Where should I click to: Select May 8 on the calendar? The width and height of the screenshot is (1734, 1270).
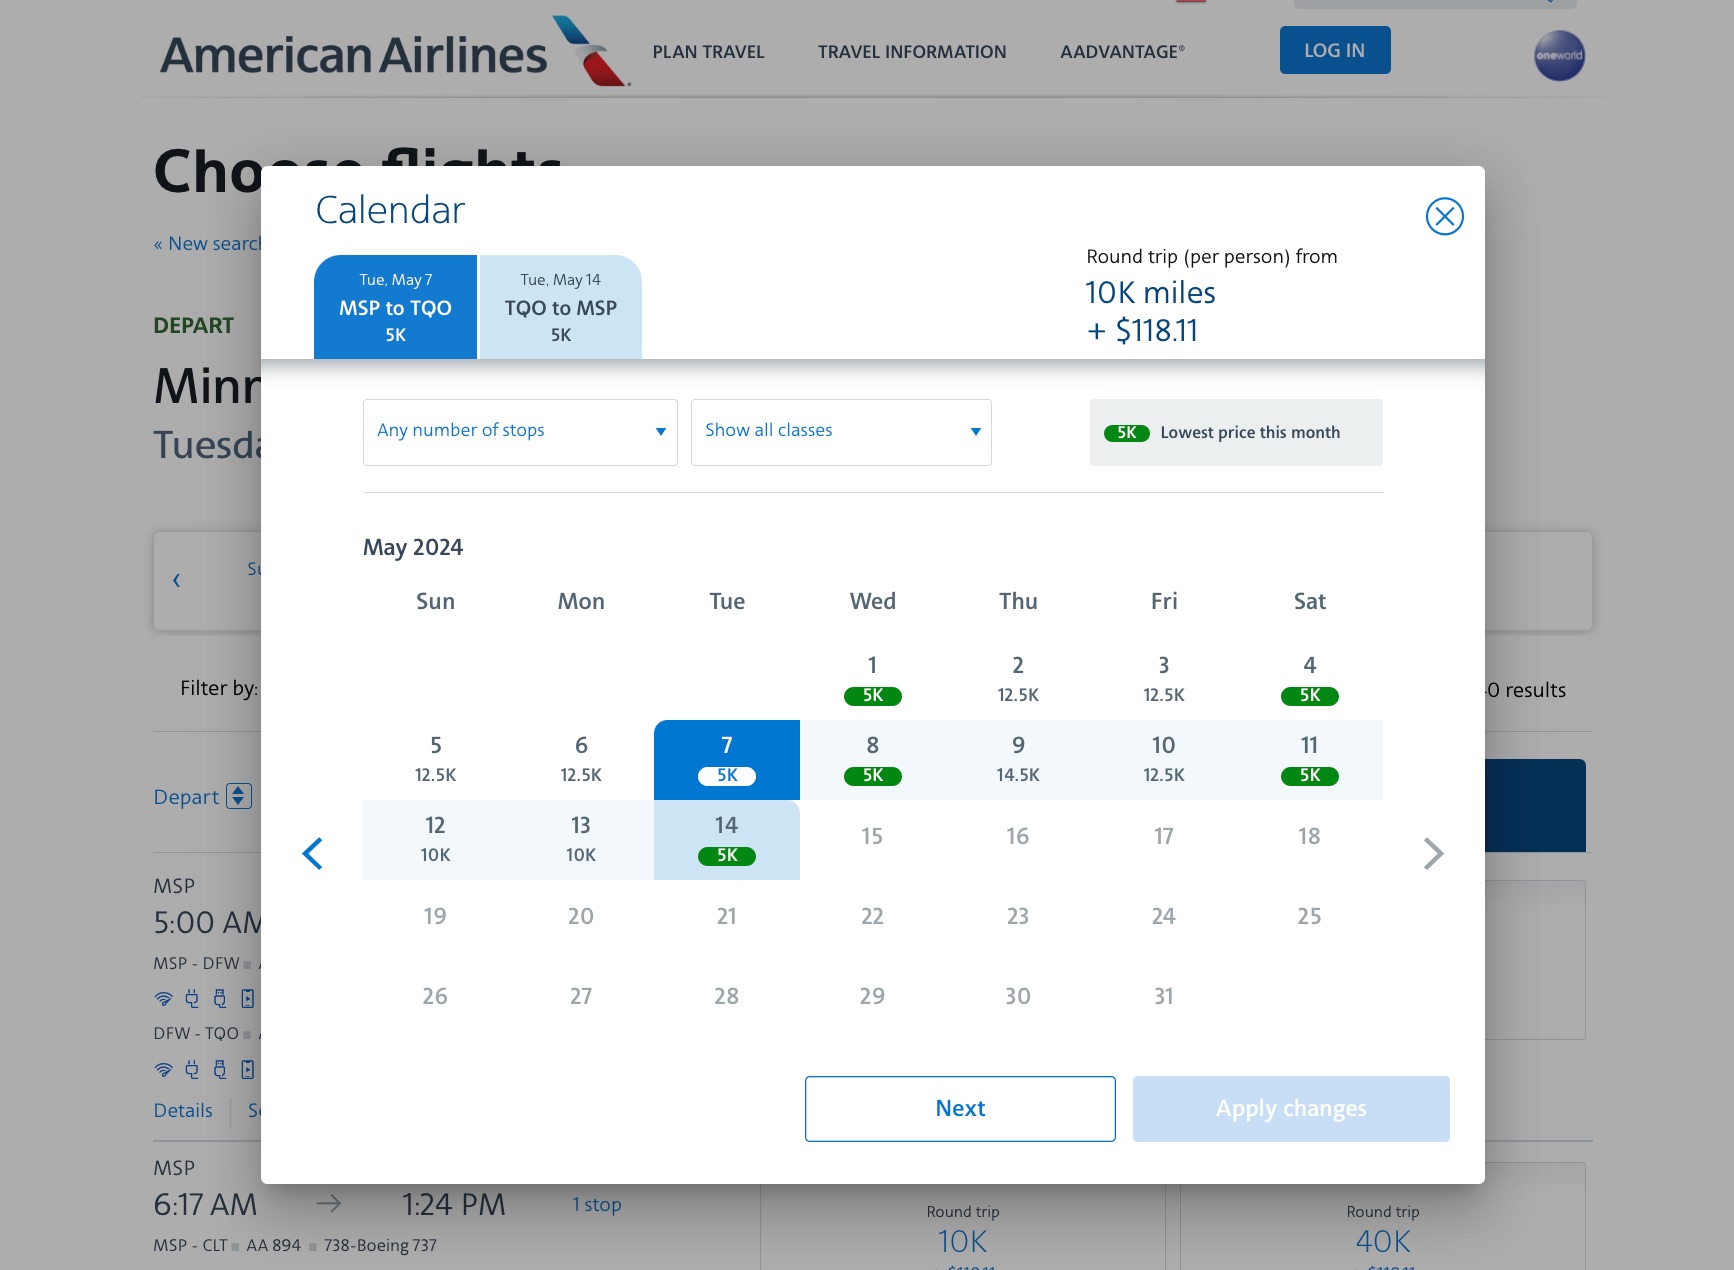(871, 758)
